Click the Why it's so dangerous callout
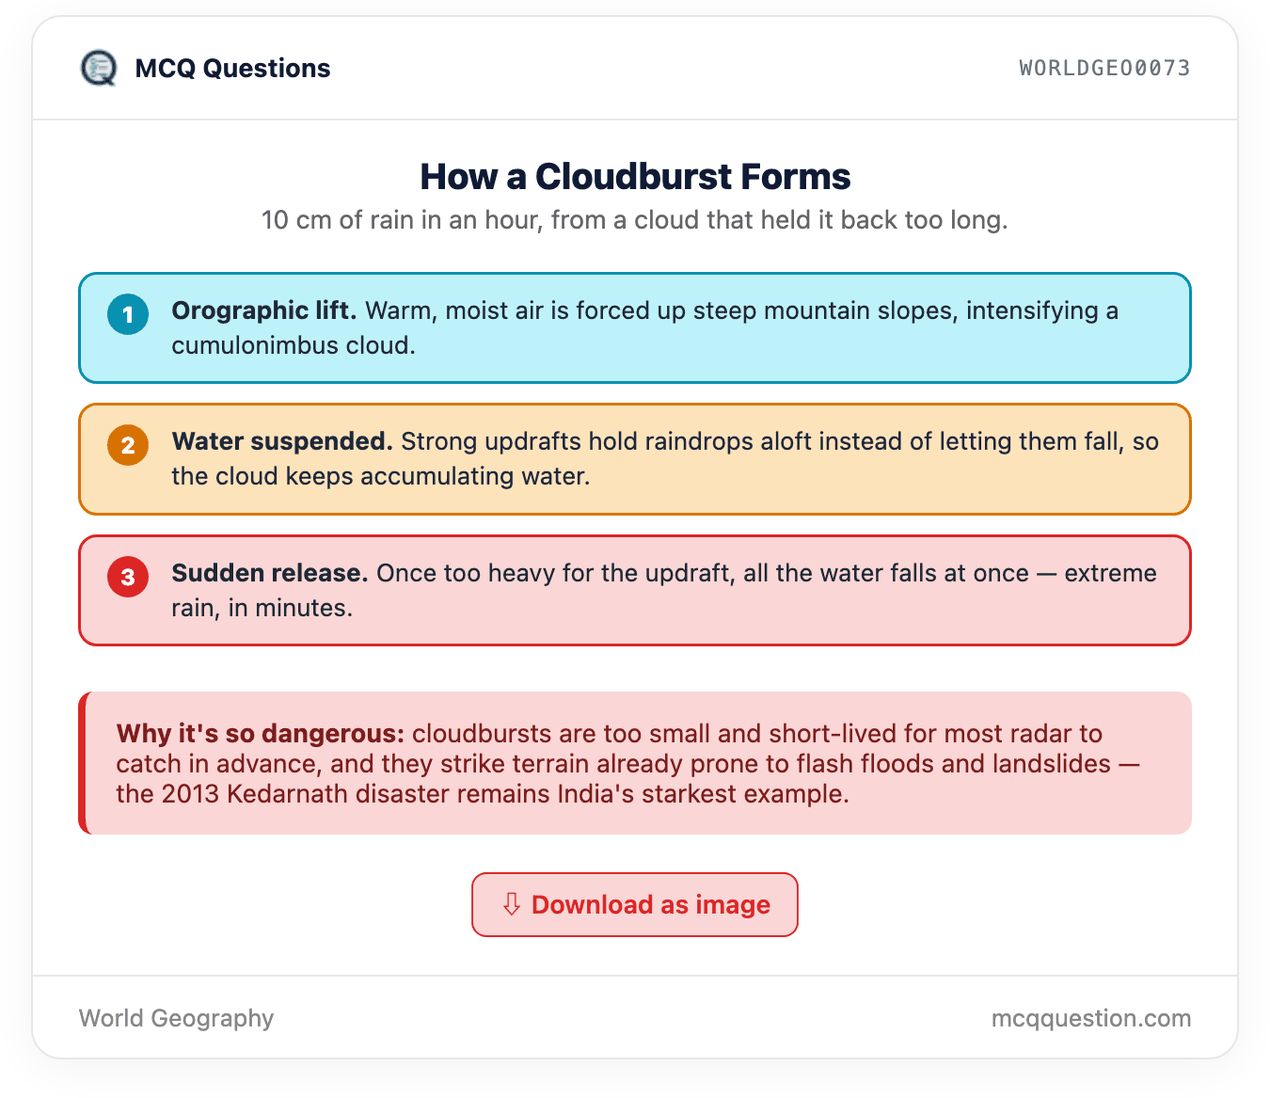 coord(635,763)
